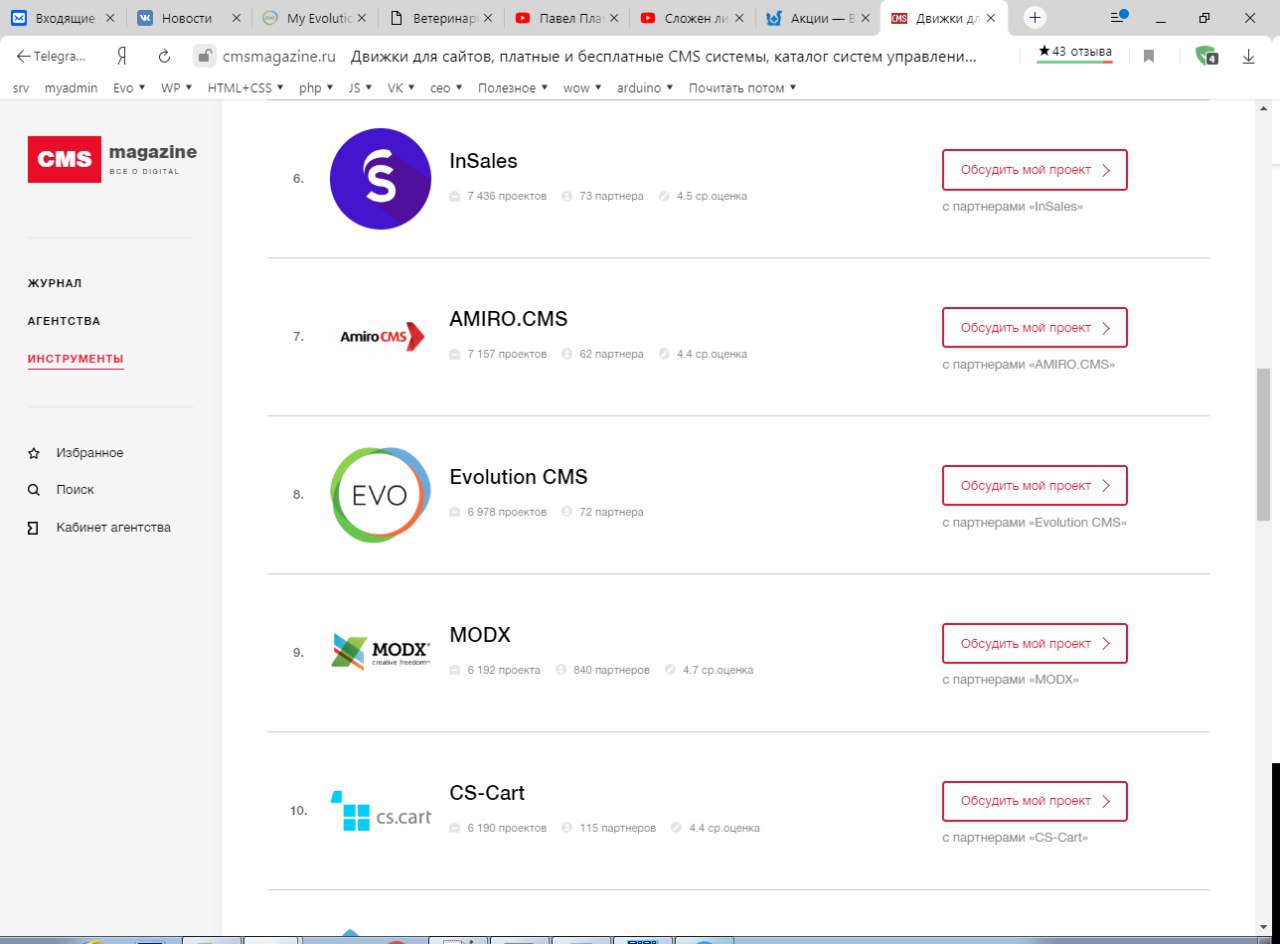Image resolution: width=1280 pixels, height=944 pixels.
Task: Expand the arduino bookmarks folder
Action: click(x=645, y=88)
